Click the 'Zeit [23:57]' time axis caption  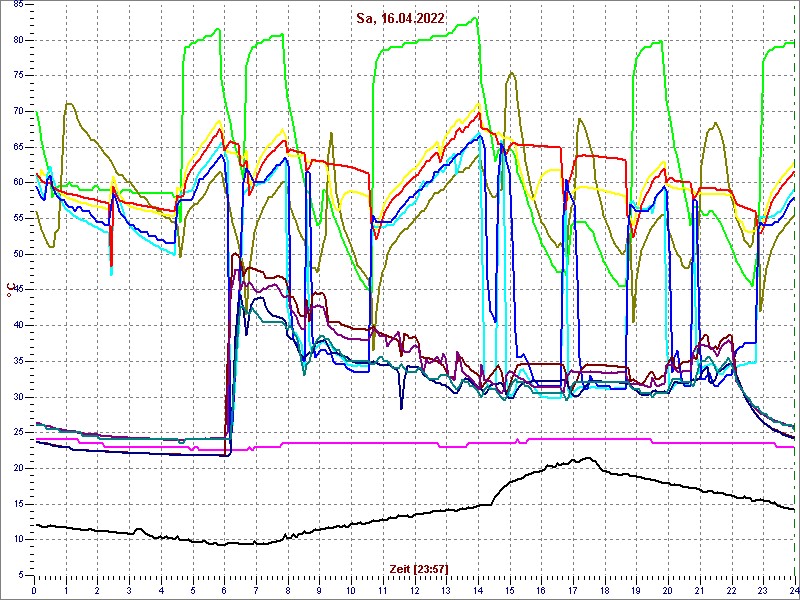(418, 568)
